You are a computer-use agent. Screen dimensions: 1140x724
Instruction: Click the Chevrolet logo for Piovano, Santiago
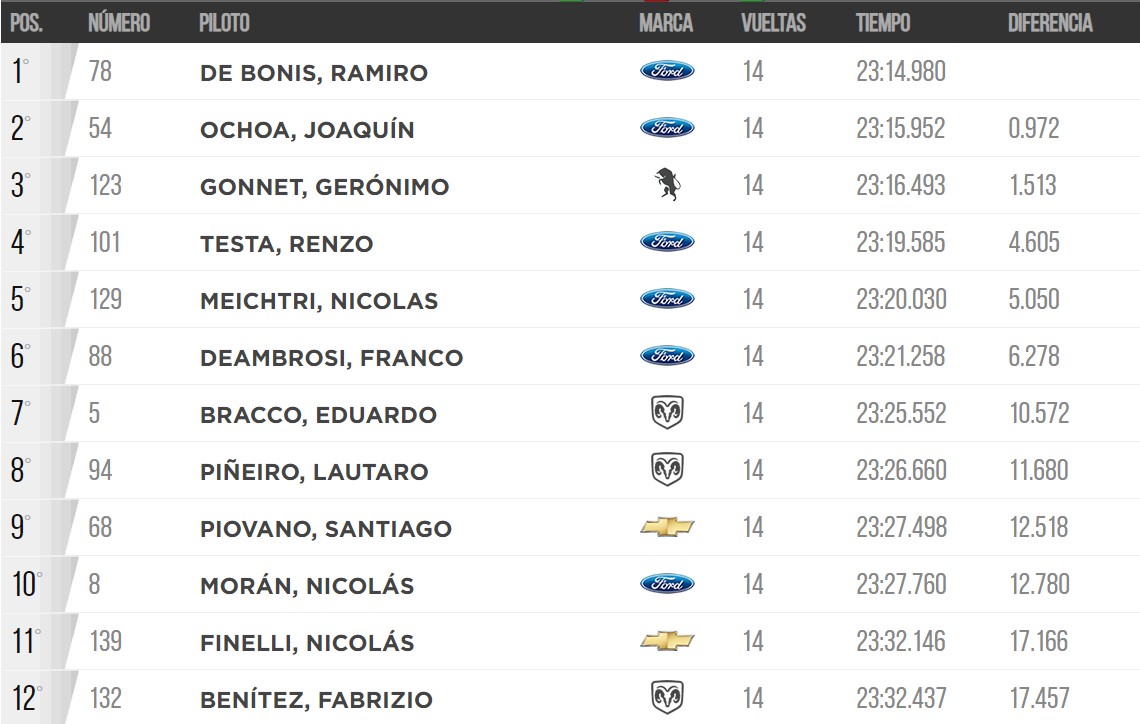click(667, 527)
